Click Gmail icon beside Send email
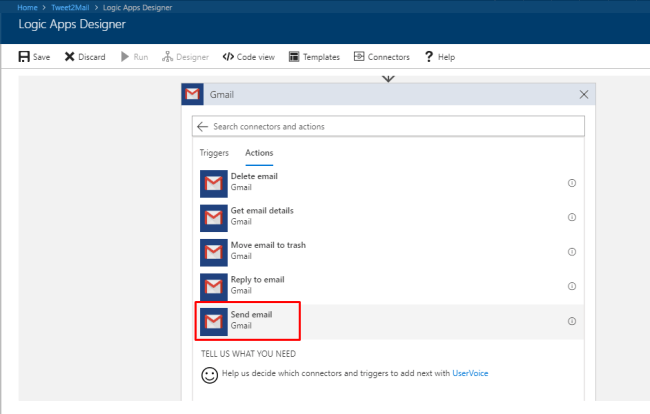 pos(213,322)
